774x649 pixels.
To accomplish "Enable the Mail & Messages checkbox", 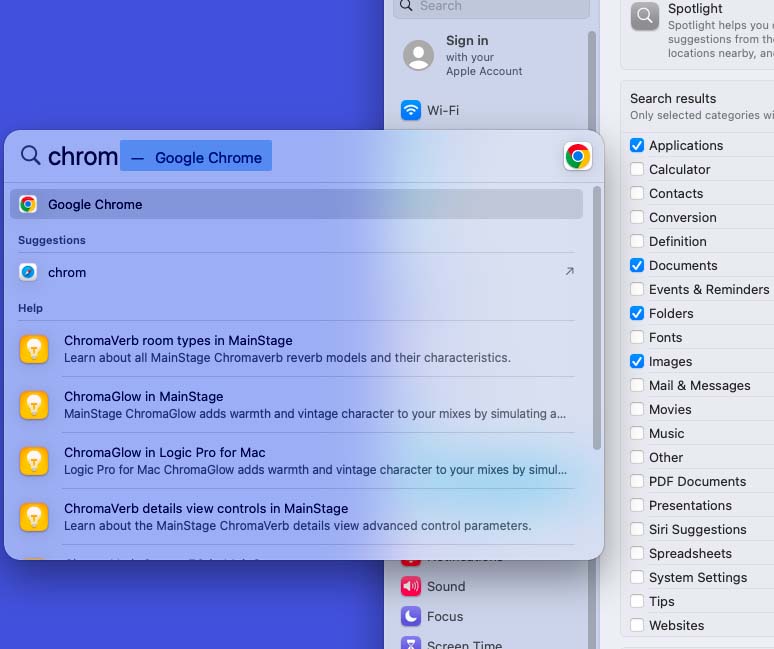I will [x=637, y=385].
